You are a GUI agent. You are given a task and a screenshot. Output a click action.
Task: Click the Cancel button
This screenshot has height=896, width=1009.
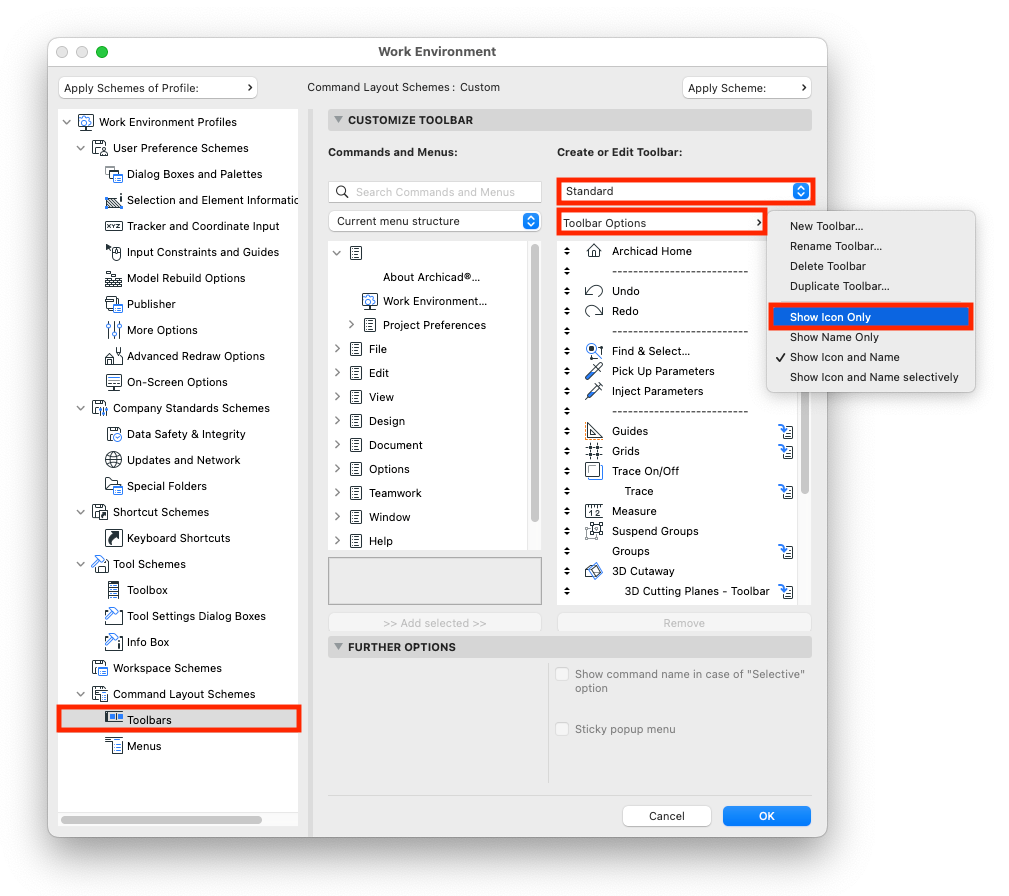(x=666, y=816)
